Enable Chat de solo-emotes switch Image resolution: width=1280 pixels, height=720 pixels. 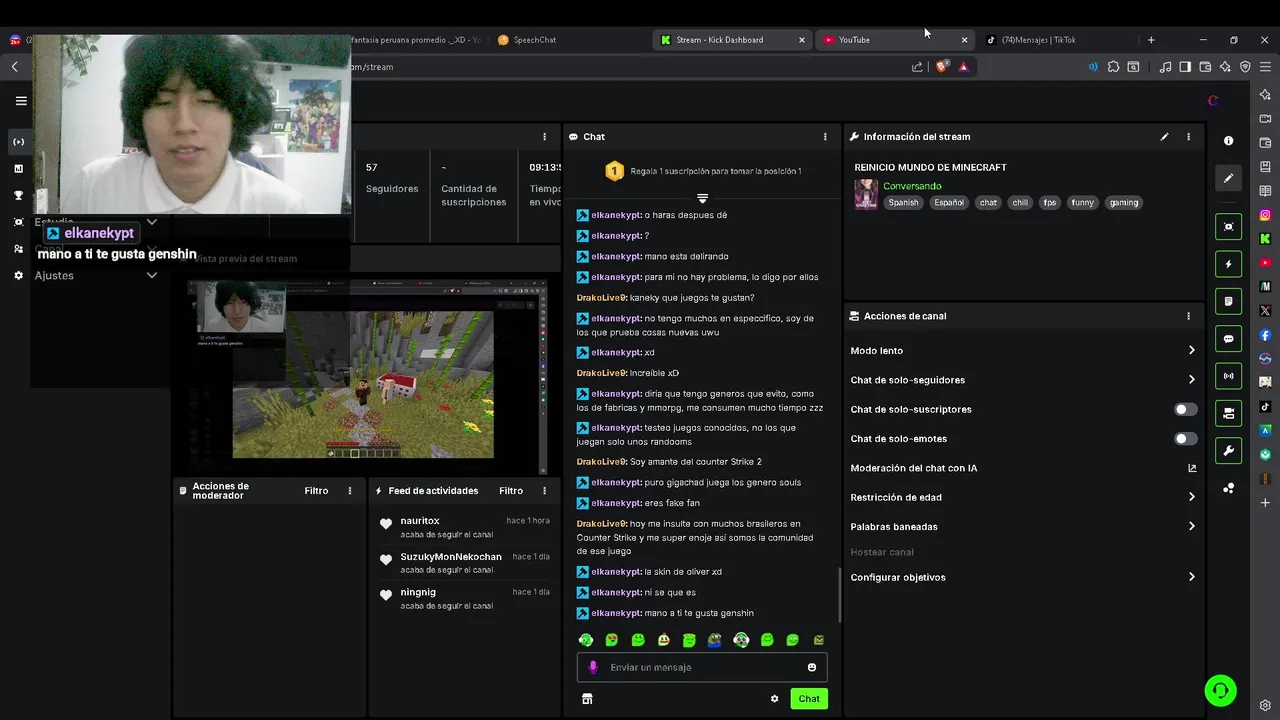[1185, 439]
